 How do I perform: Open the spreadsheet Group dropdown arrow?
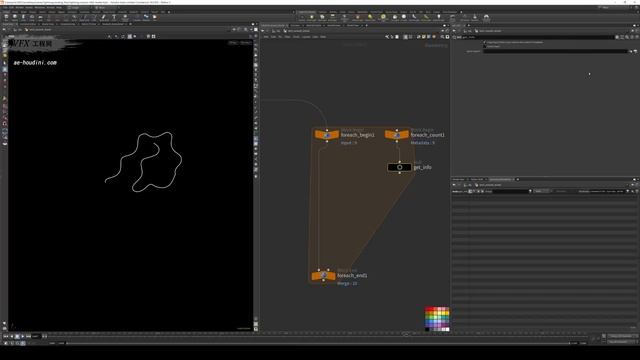tap(530, 191)
